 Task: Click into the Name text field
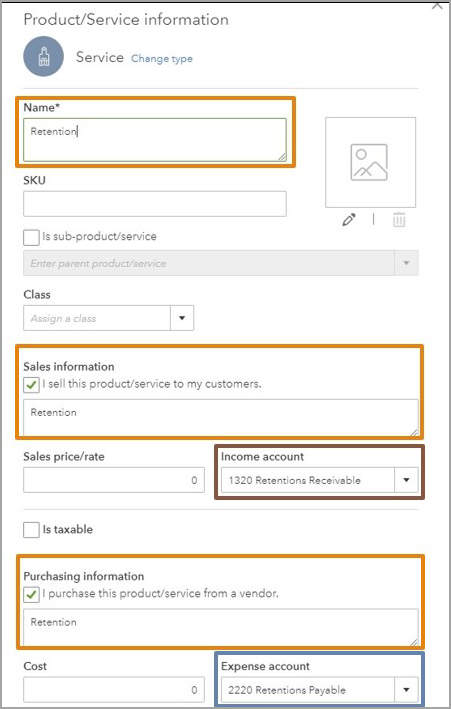155,140
